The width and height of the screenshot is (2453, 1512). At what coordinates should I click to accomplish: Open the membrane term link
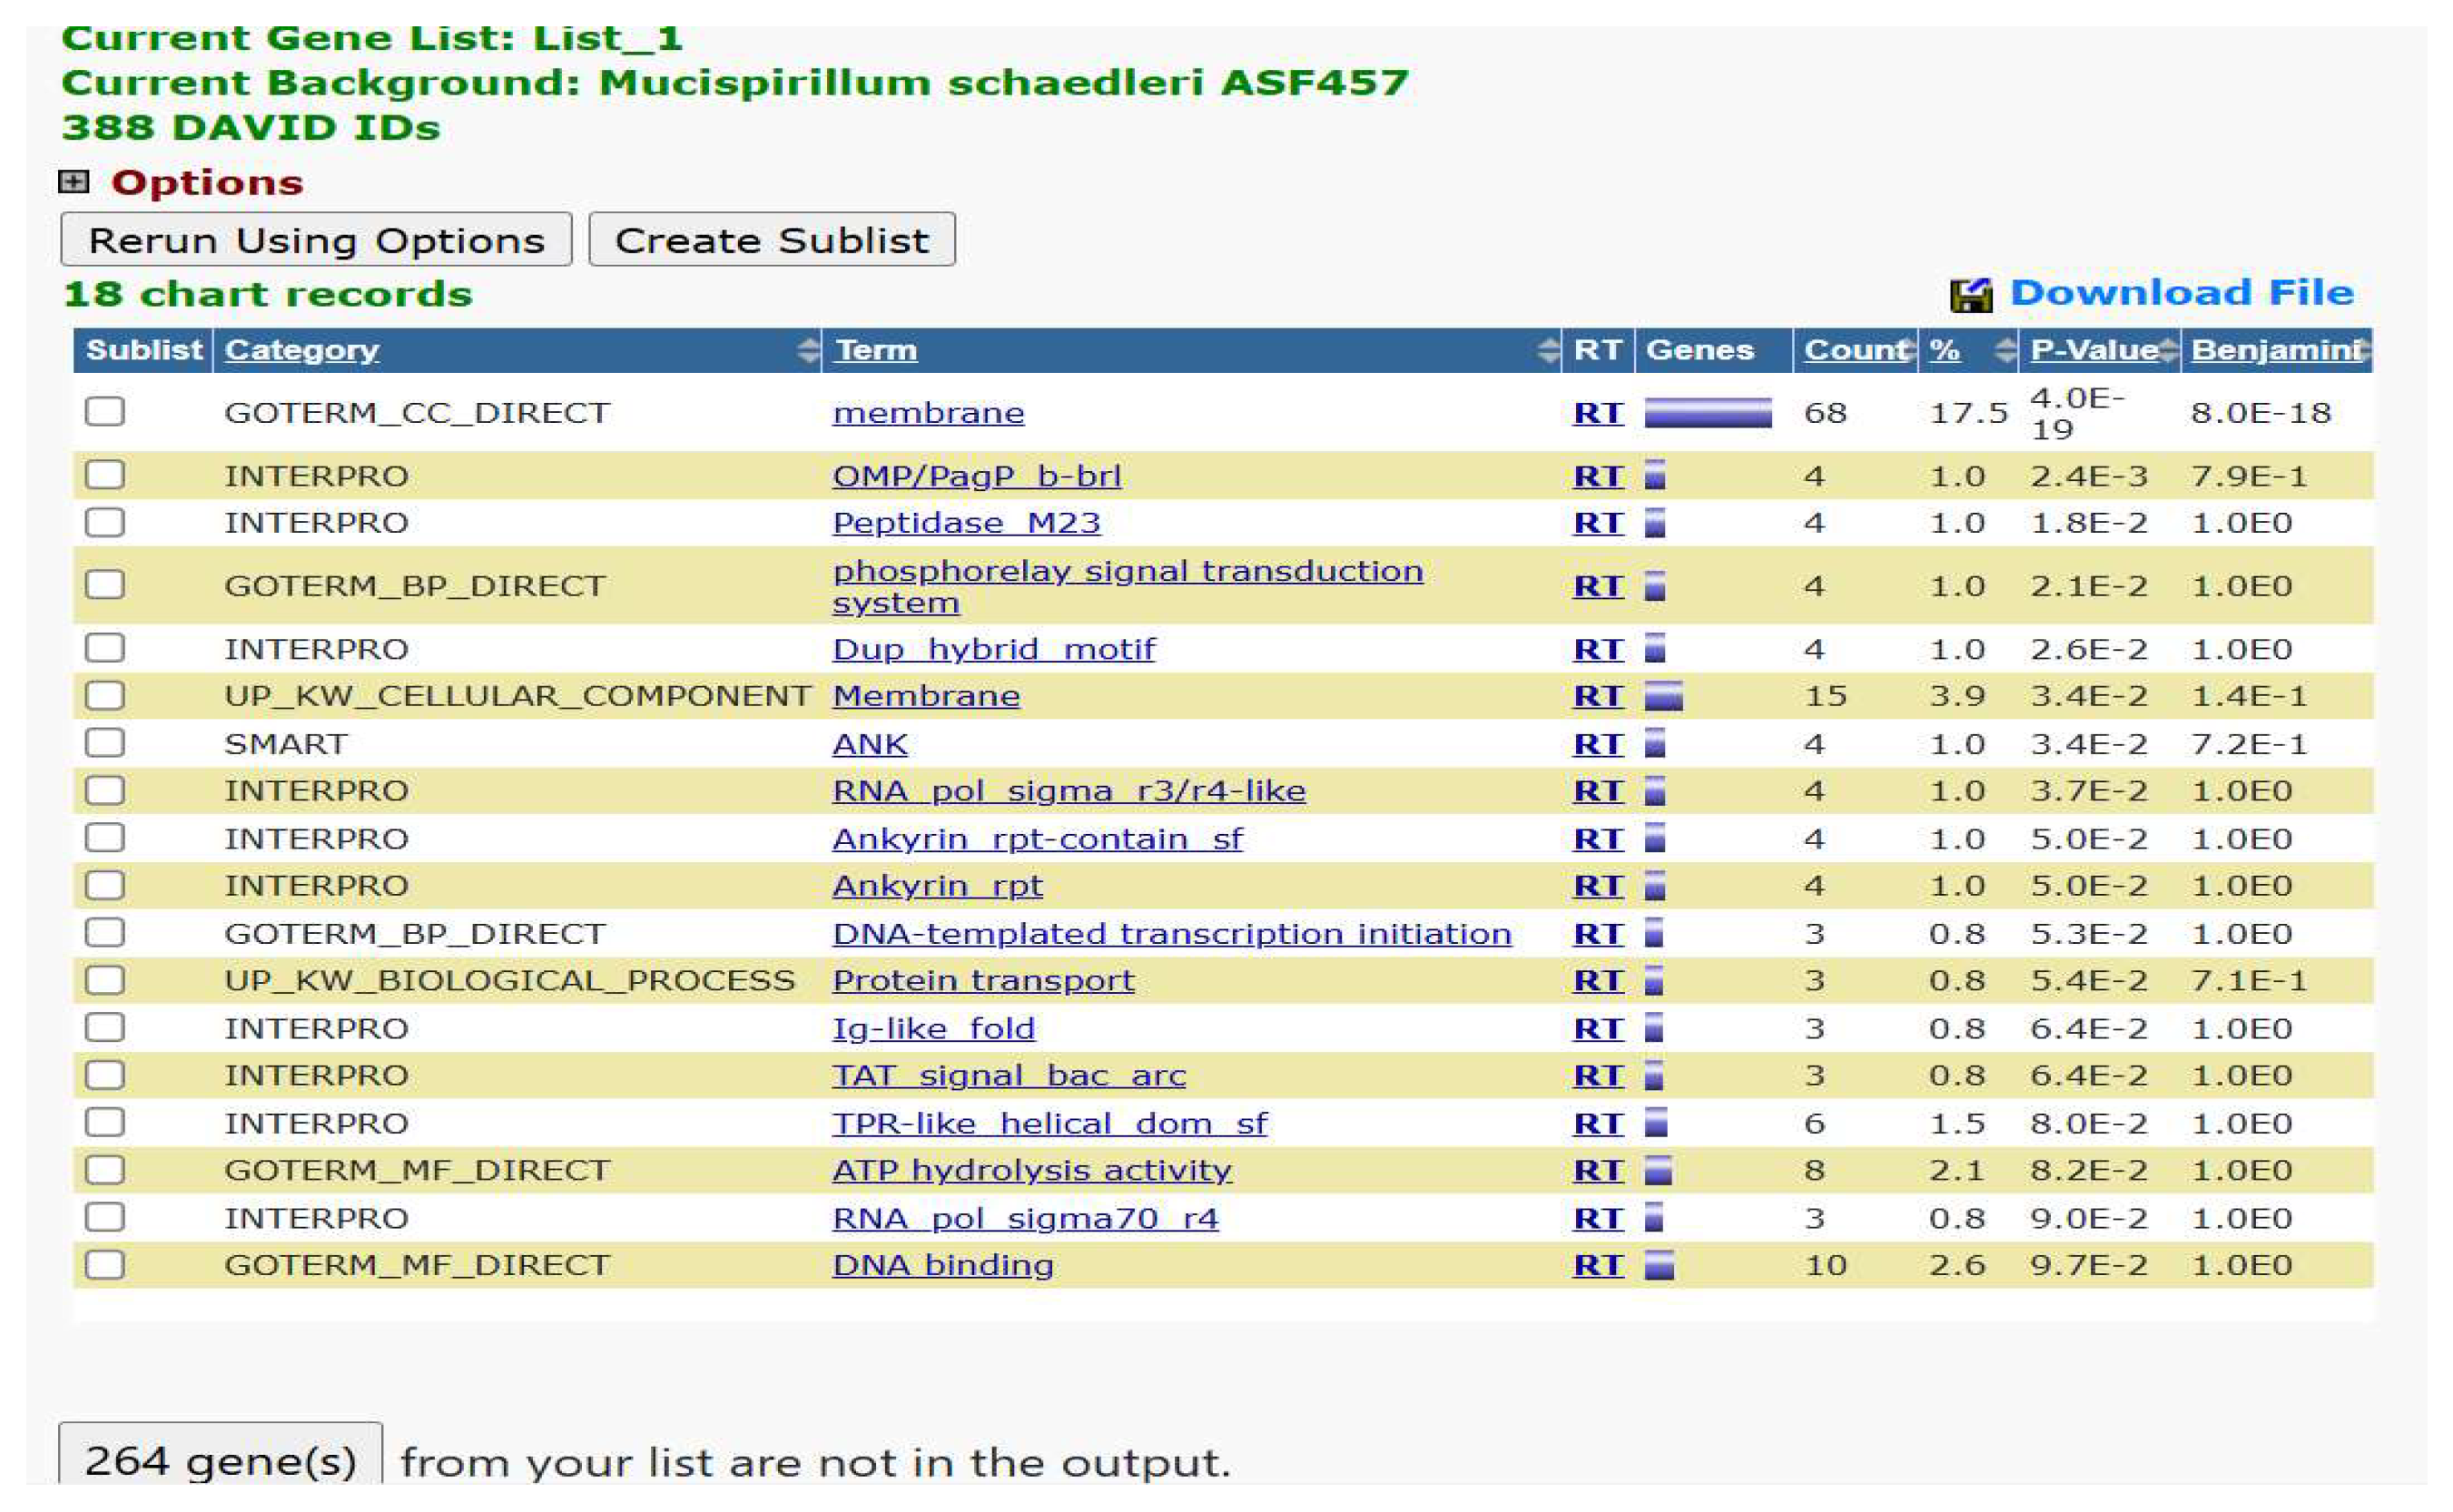click(x=928, y=413)
